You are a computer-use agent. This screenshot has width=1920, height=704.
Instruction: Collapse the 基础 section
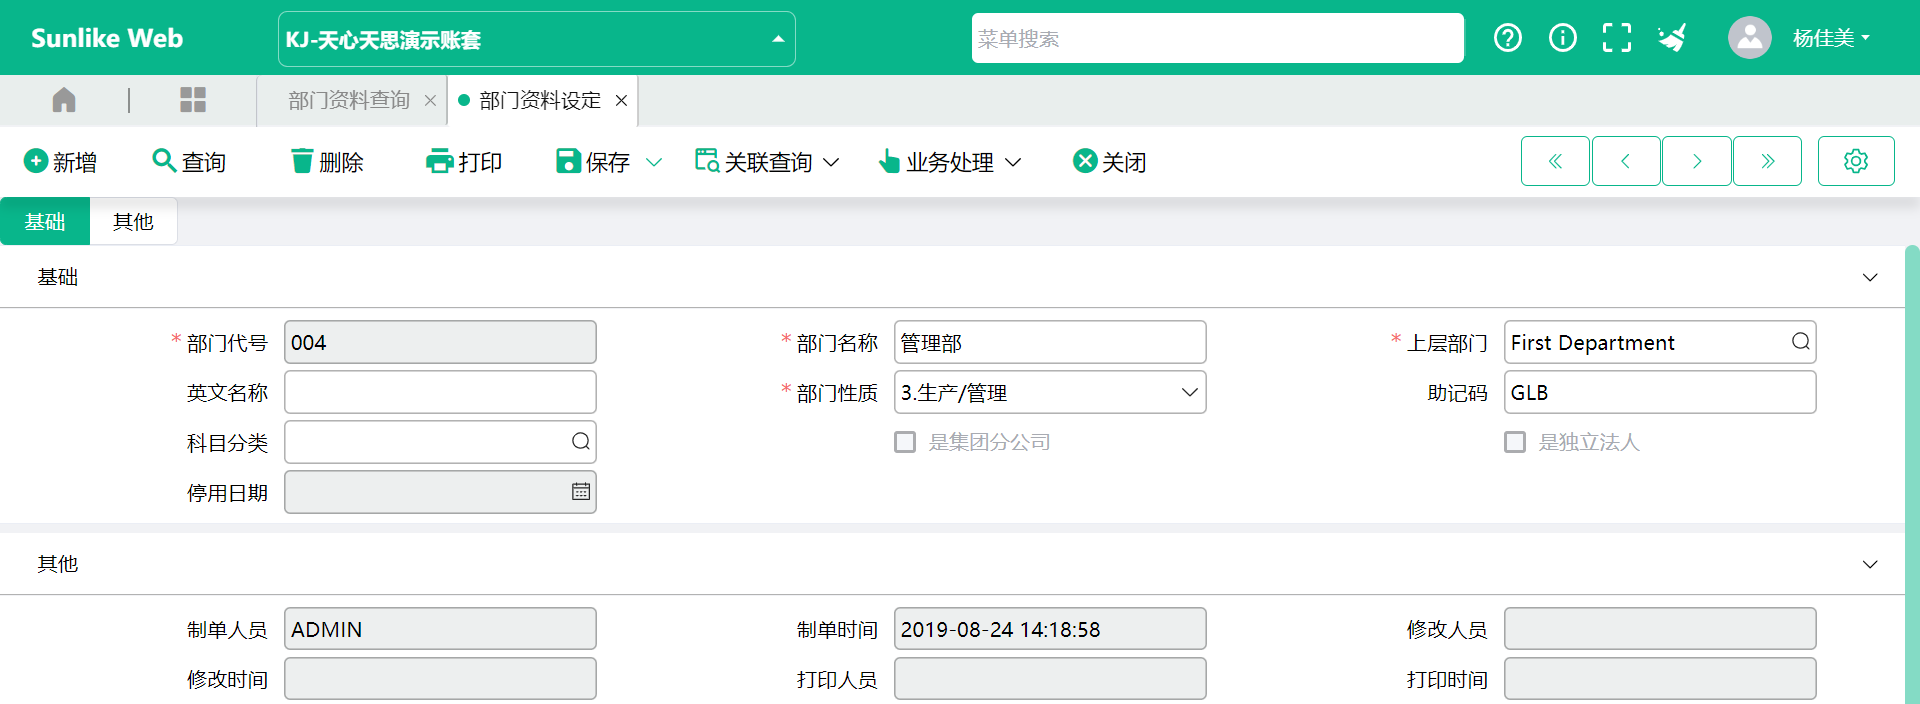pyautogui.click(x=1870, y=277)
